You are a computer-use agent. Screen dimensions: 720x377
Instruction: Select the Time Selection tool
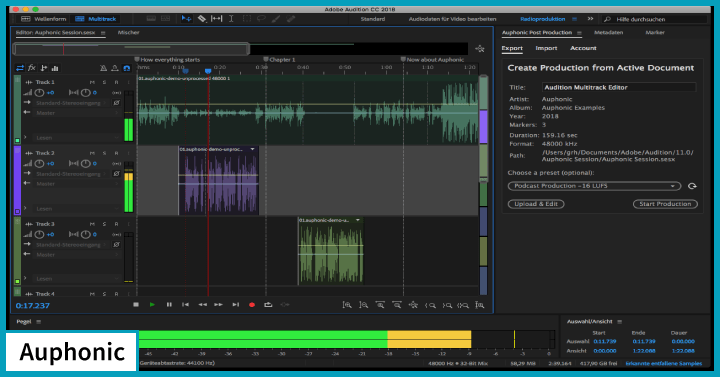point(231,19)
